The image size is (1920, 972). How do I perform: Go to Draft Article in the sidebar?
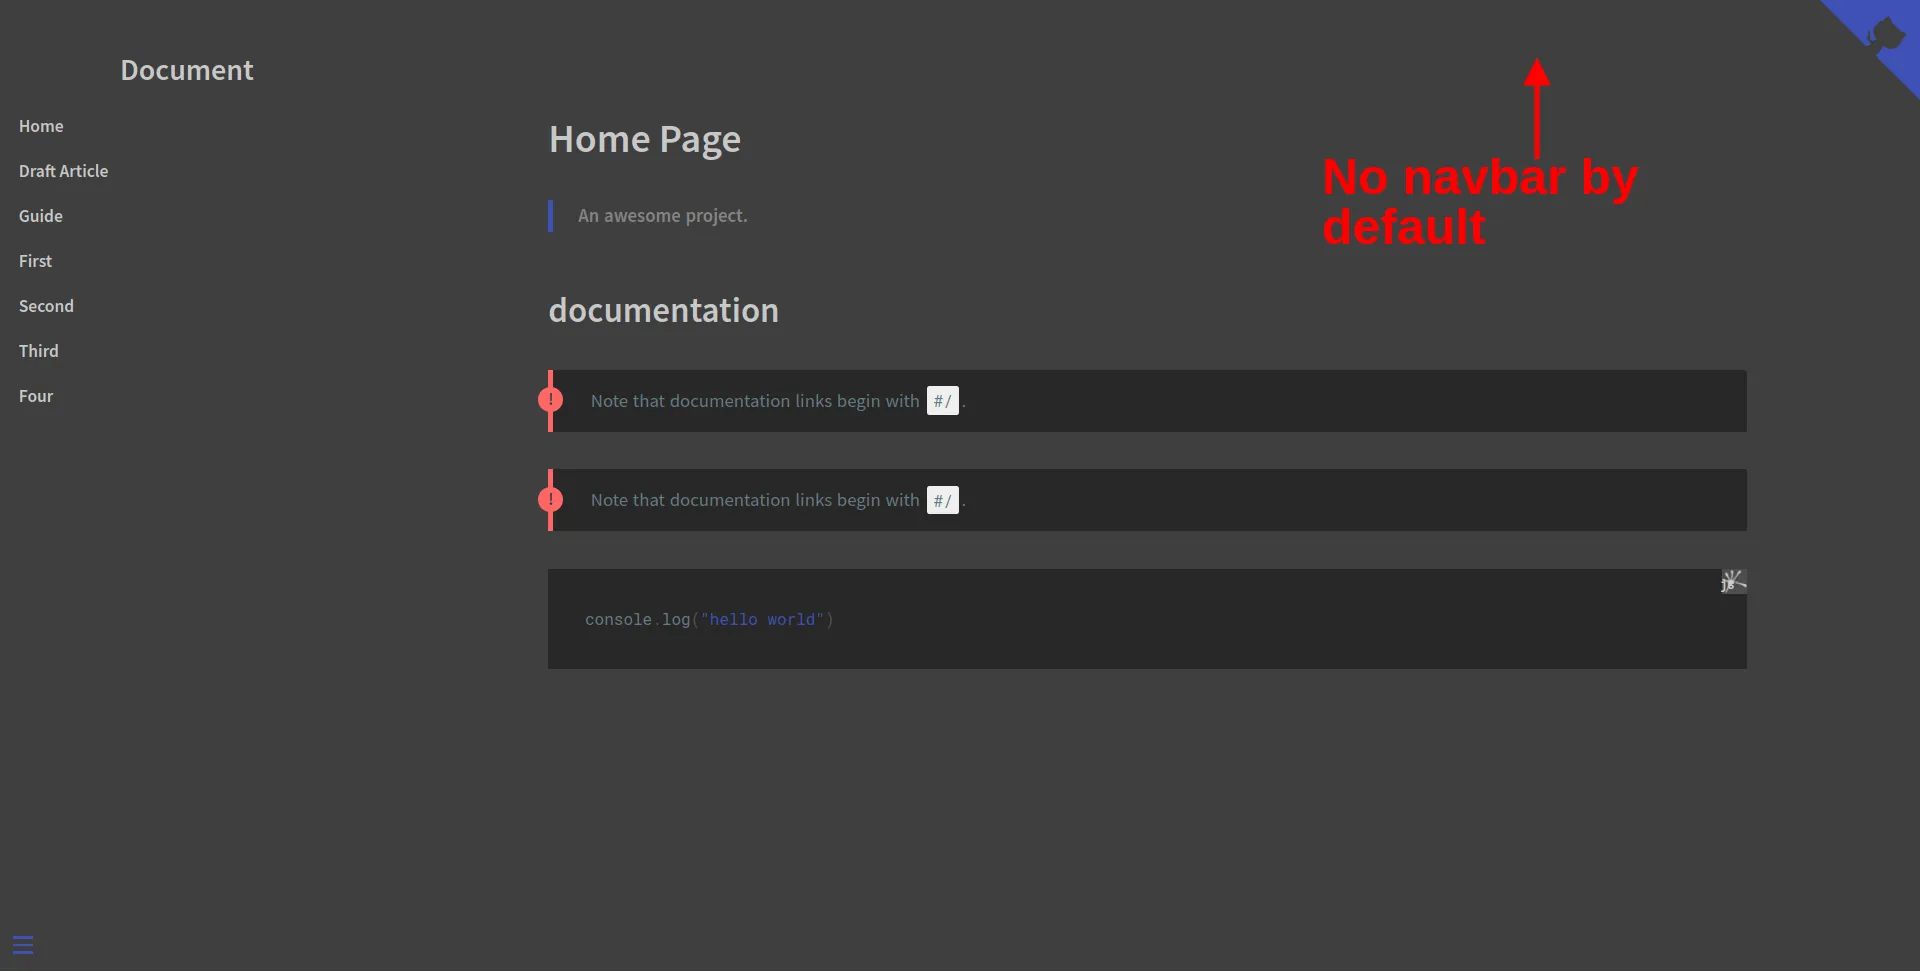point(63,171)
